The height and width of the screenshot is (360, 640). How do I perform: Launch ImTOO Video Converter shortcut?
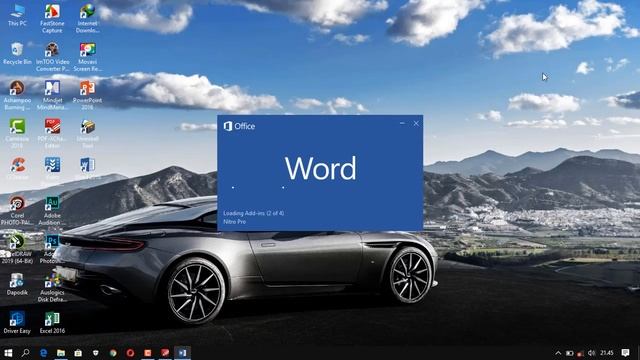[52, 57]
